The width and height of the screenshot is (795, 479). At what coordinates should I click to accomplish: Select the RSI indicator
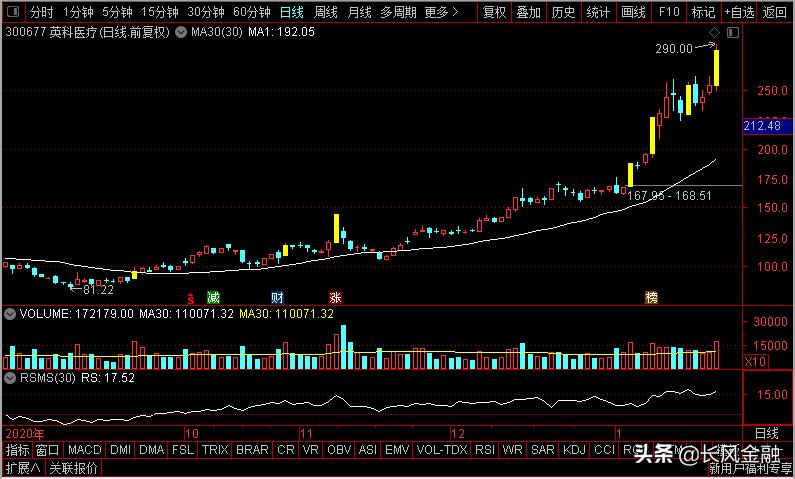(485, 450)
